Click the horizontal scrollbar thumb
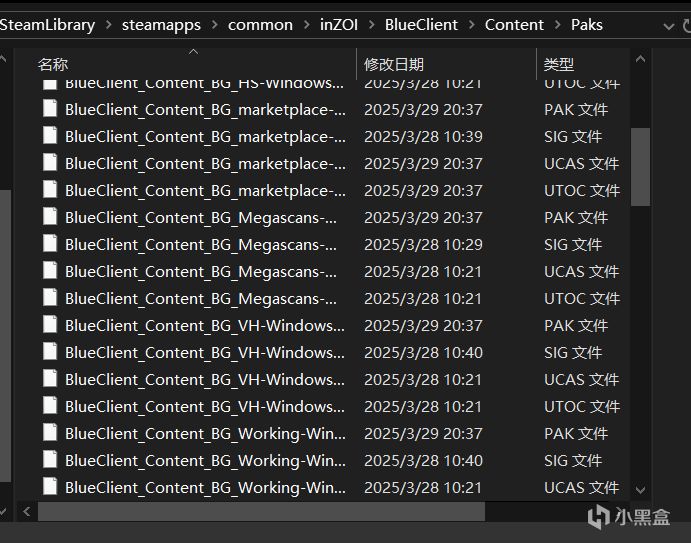The width and height of the screenshot is (691, 543). [x=260, y=511]
